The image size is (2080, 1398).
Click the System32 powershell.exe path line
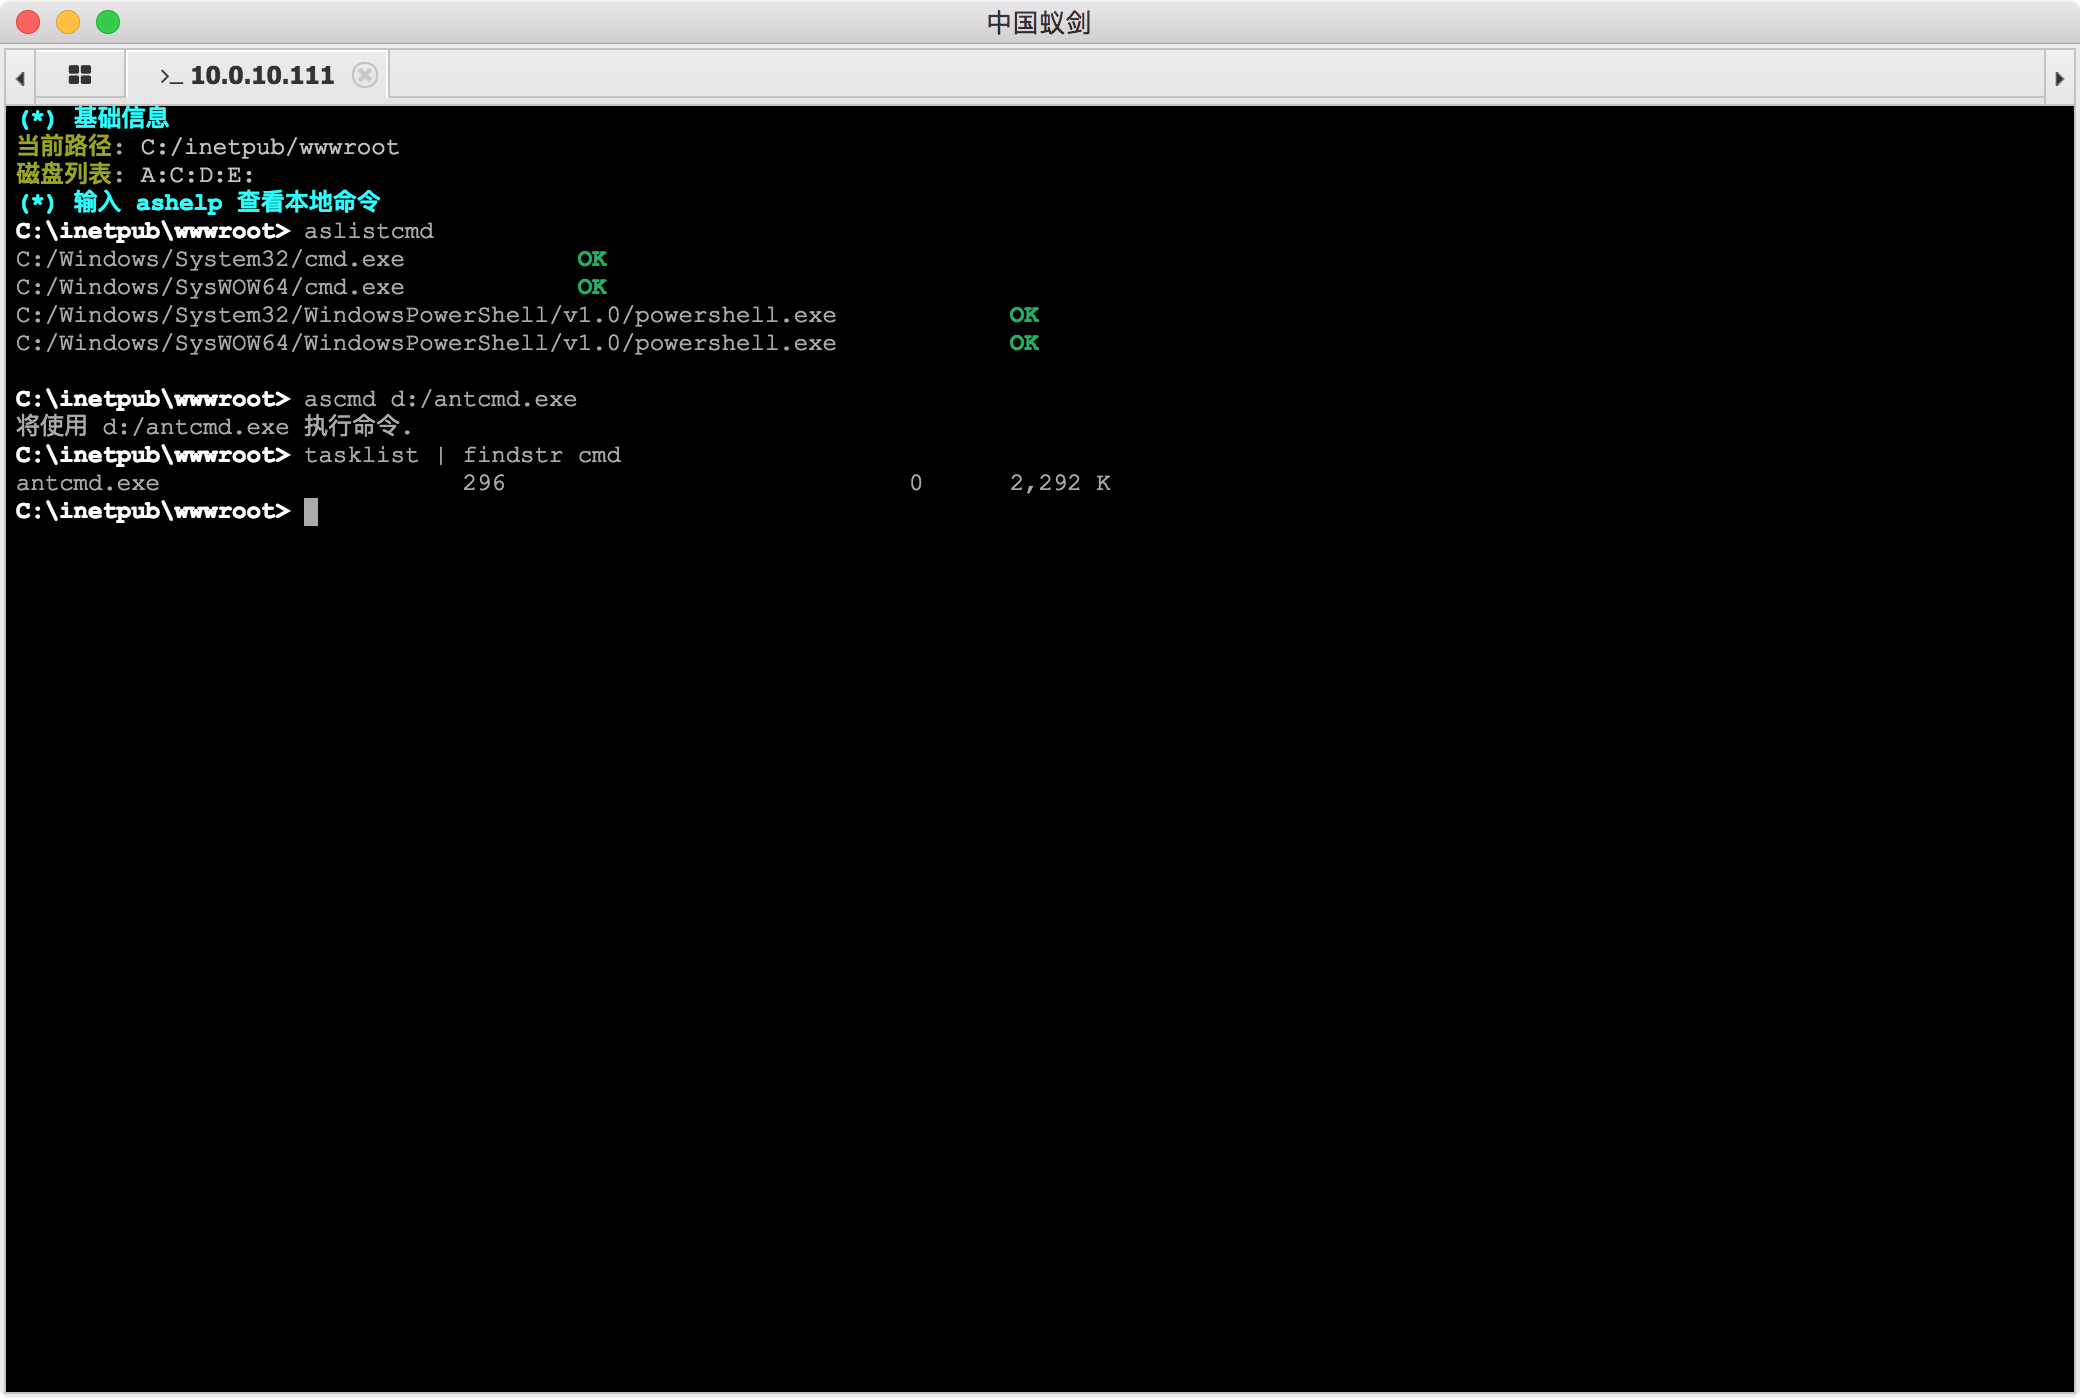tap(426, 315)
